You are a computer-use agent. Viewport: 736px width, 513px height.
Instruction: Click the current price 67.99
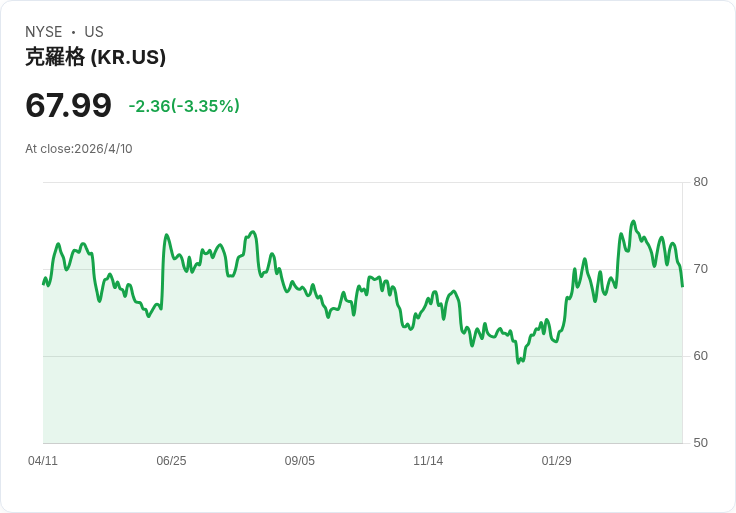(69, 105)
